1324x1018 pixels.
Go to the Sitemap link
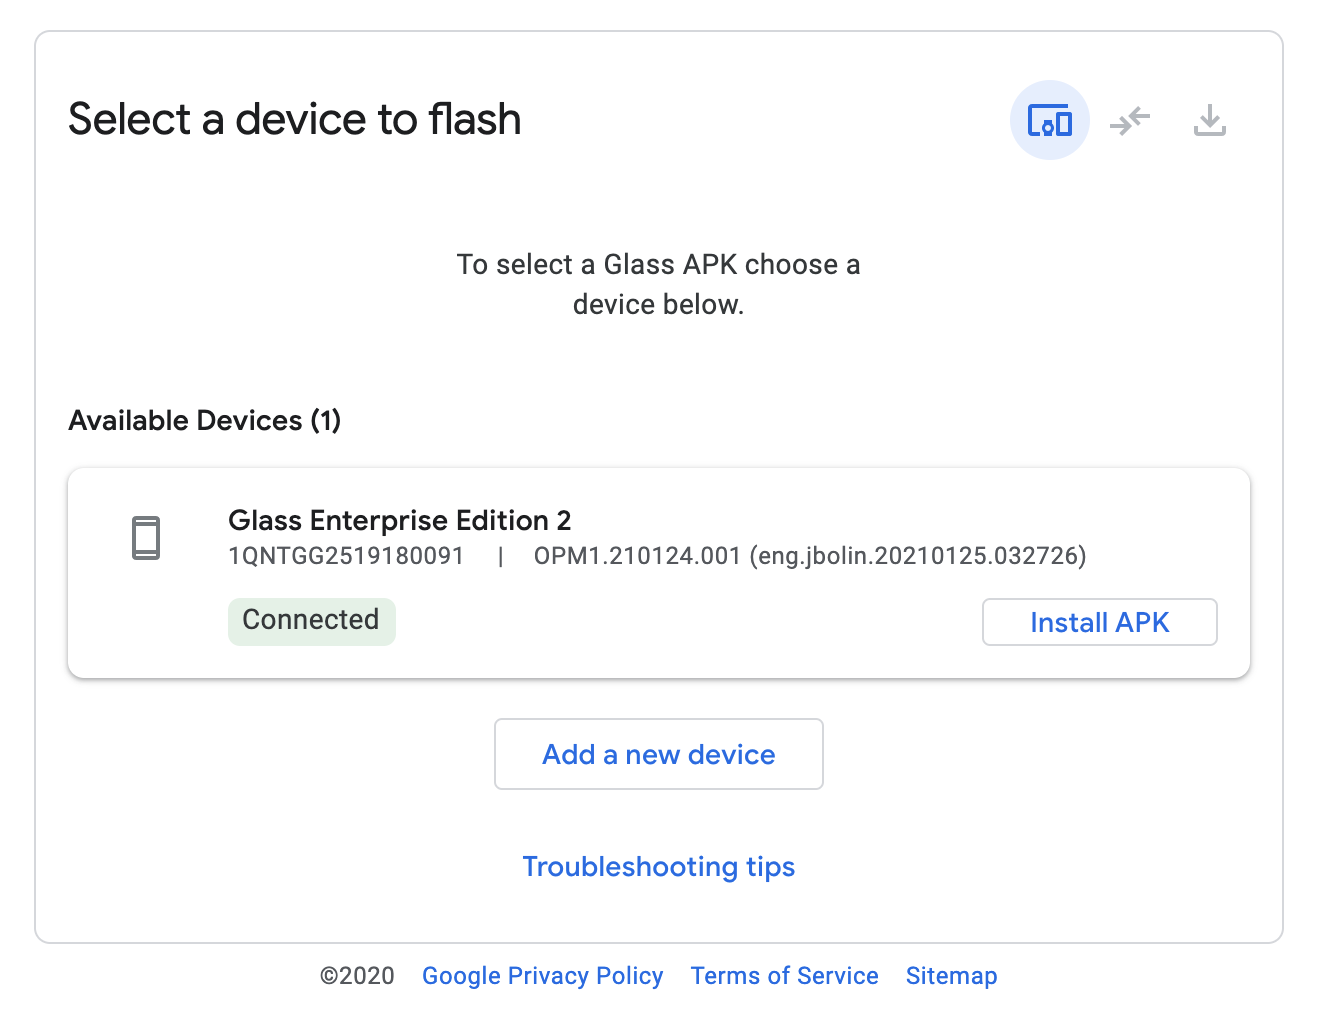(x=951, y=976)
